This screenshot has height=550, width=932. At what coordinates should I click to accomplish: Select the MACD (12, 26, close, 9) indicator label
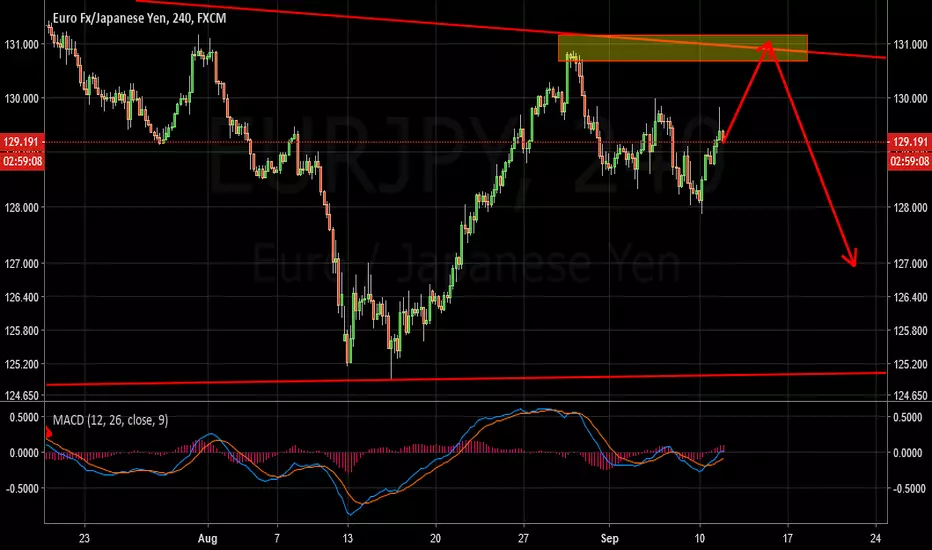point(111,420)
